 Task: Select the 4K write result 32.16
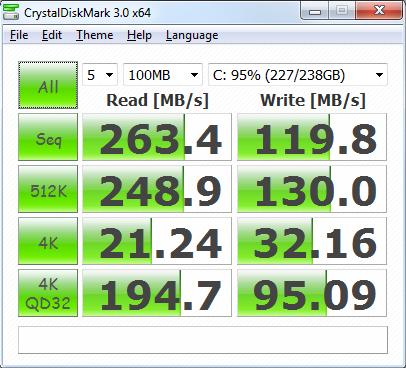(x=312, y=241)
